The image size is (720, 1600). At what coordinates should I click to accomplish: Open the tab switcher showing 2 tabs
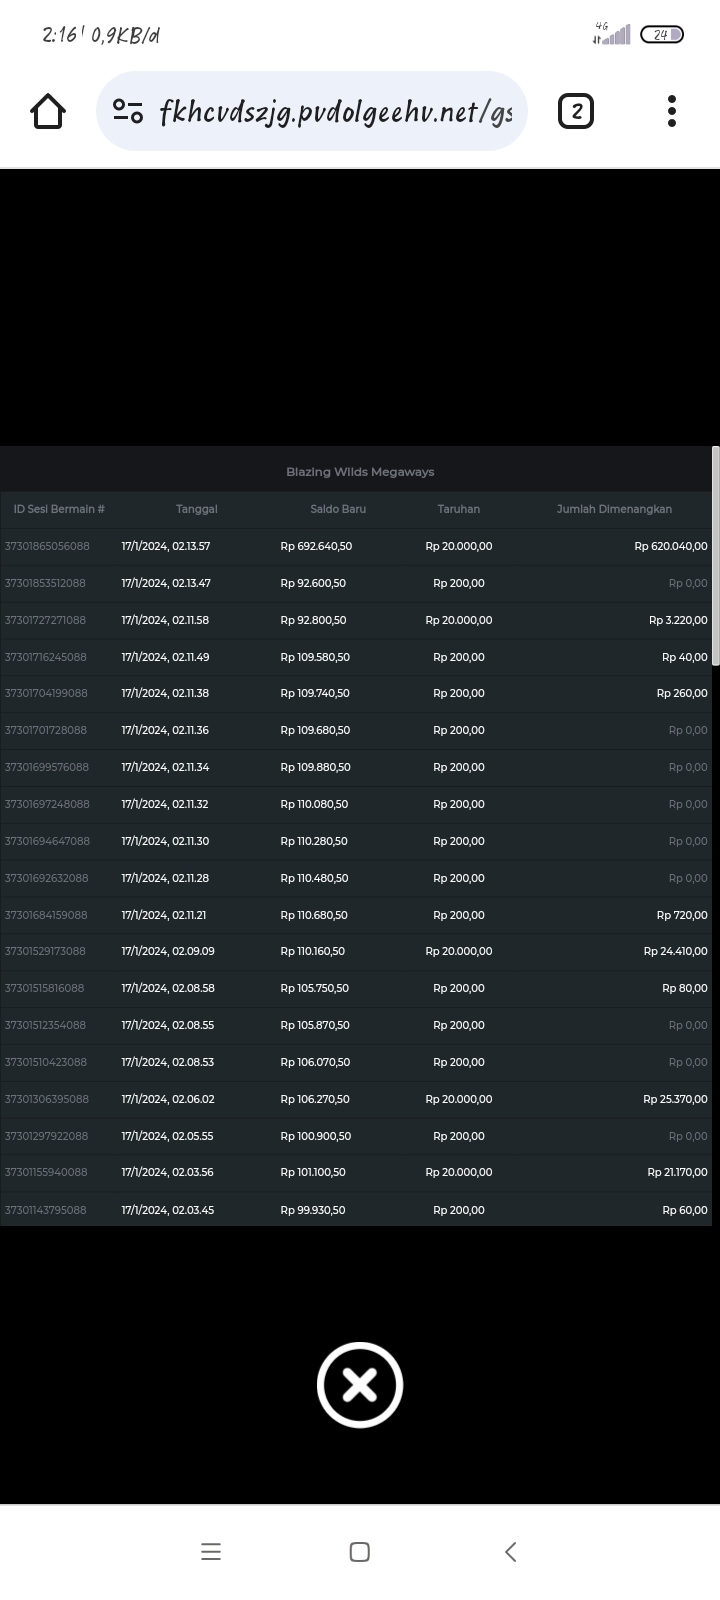coord(575,111)
